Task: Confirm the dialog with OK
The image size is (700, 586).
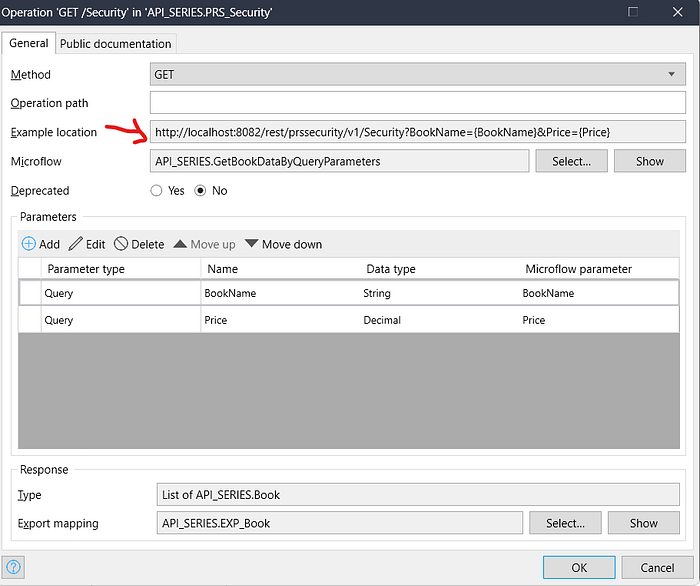Action: click(579, 567)
